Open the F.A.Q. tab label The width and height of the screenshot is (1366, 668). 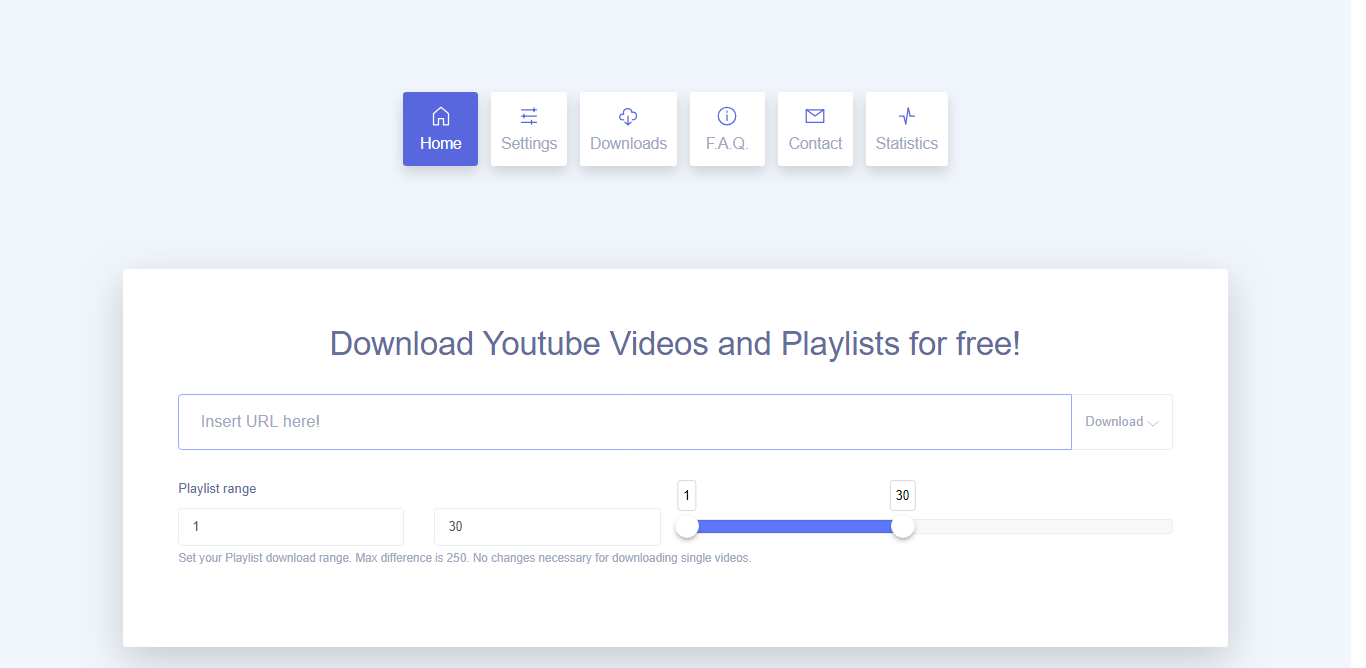click(x=727, y=143)
